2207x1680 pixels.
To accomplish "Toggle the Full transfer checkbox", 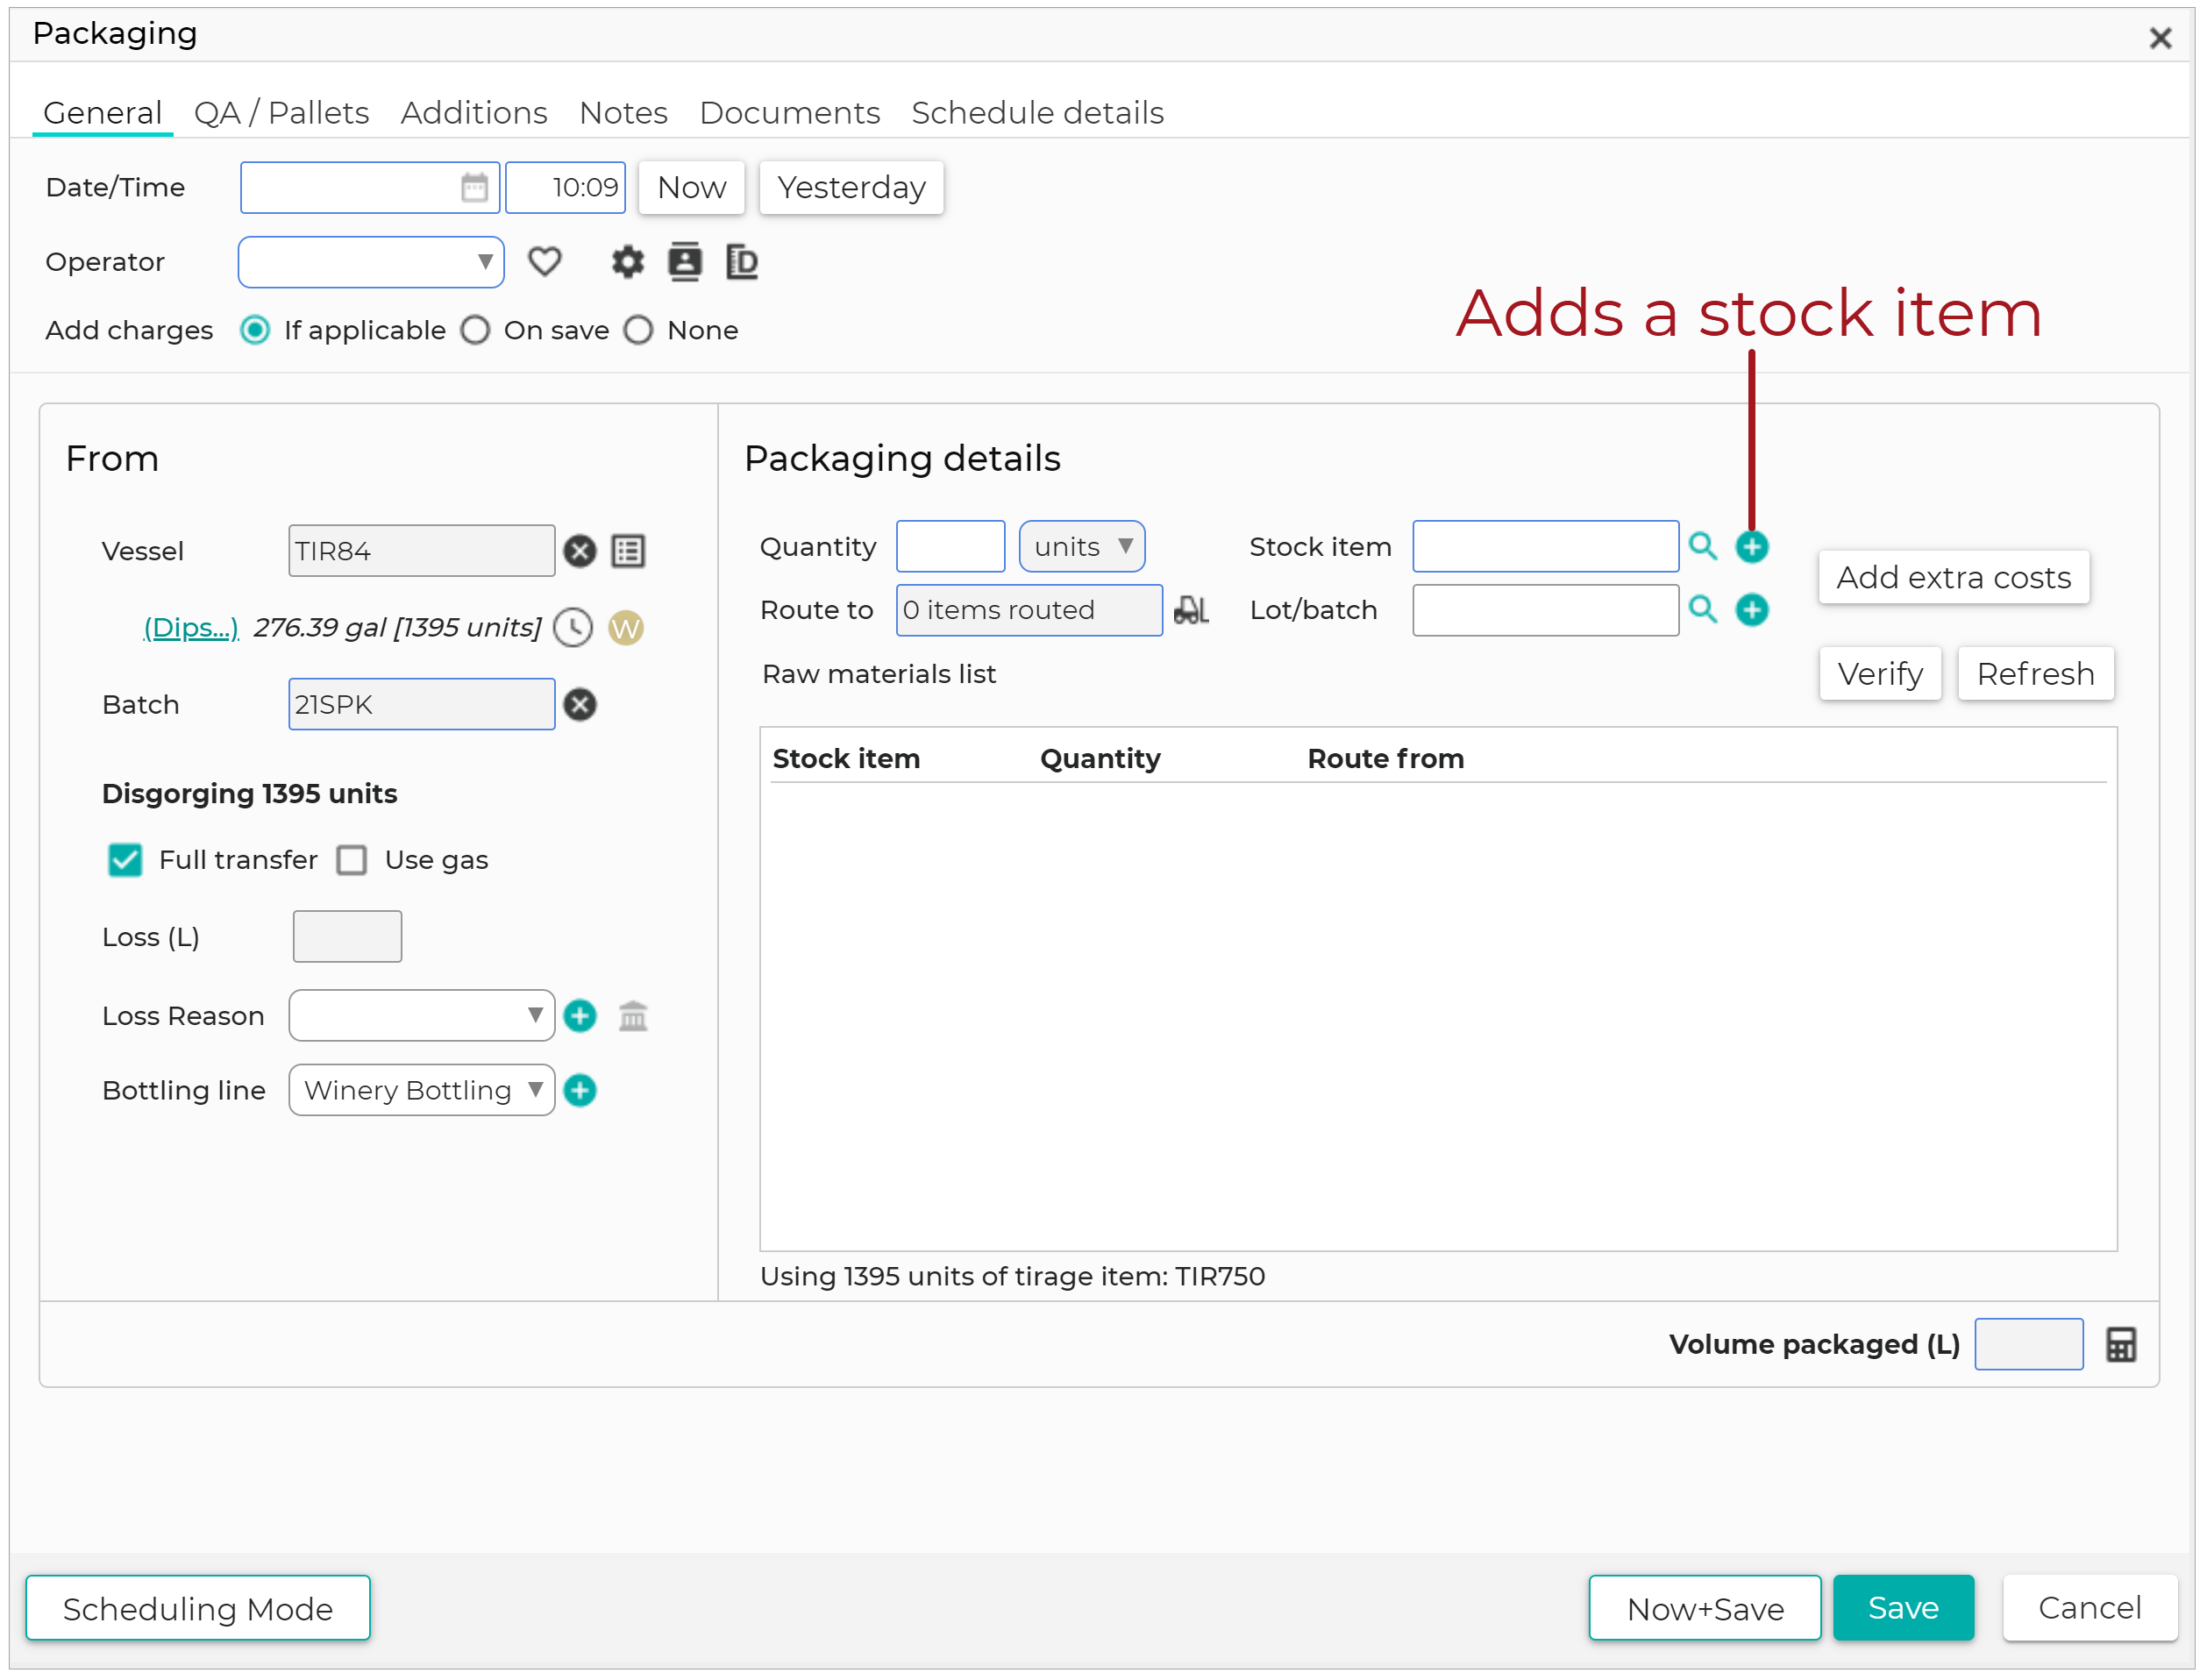I will [125, 860].
